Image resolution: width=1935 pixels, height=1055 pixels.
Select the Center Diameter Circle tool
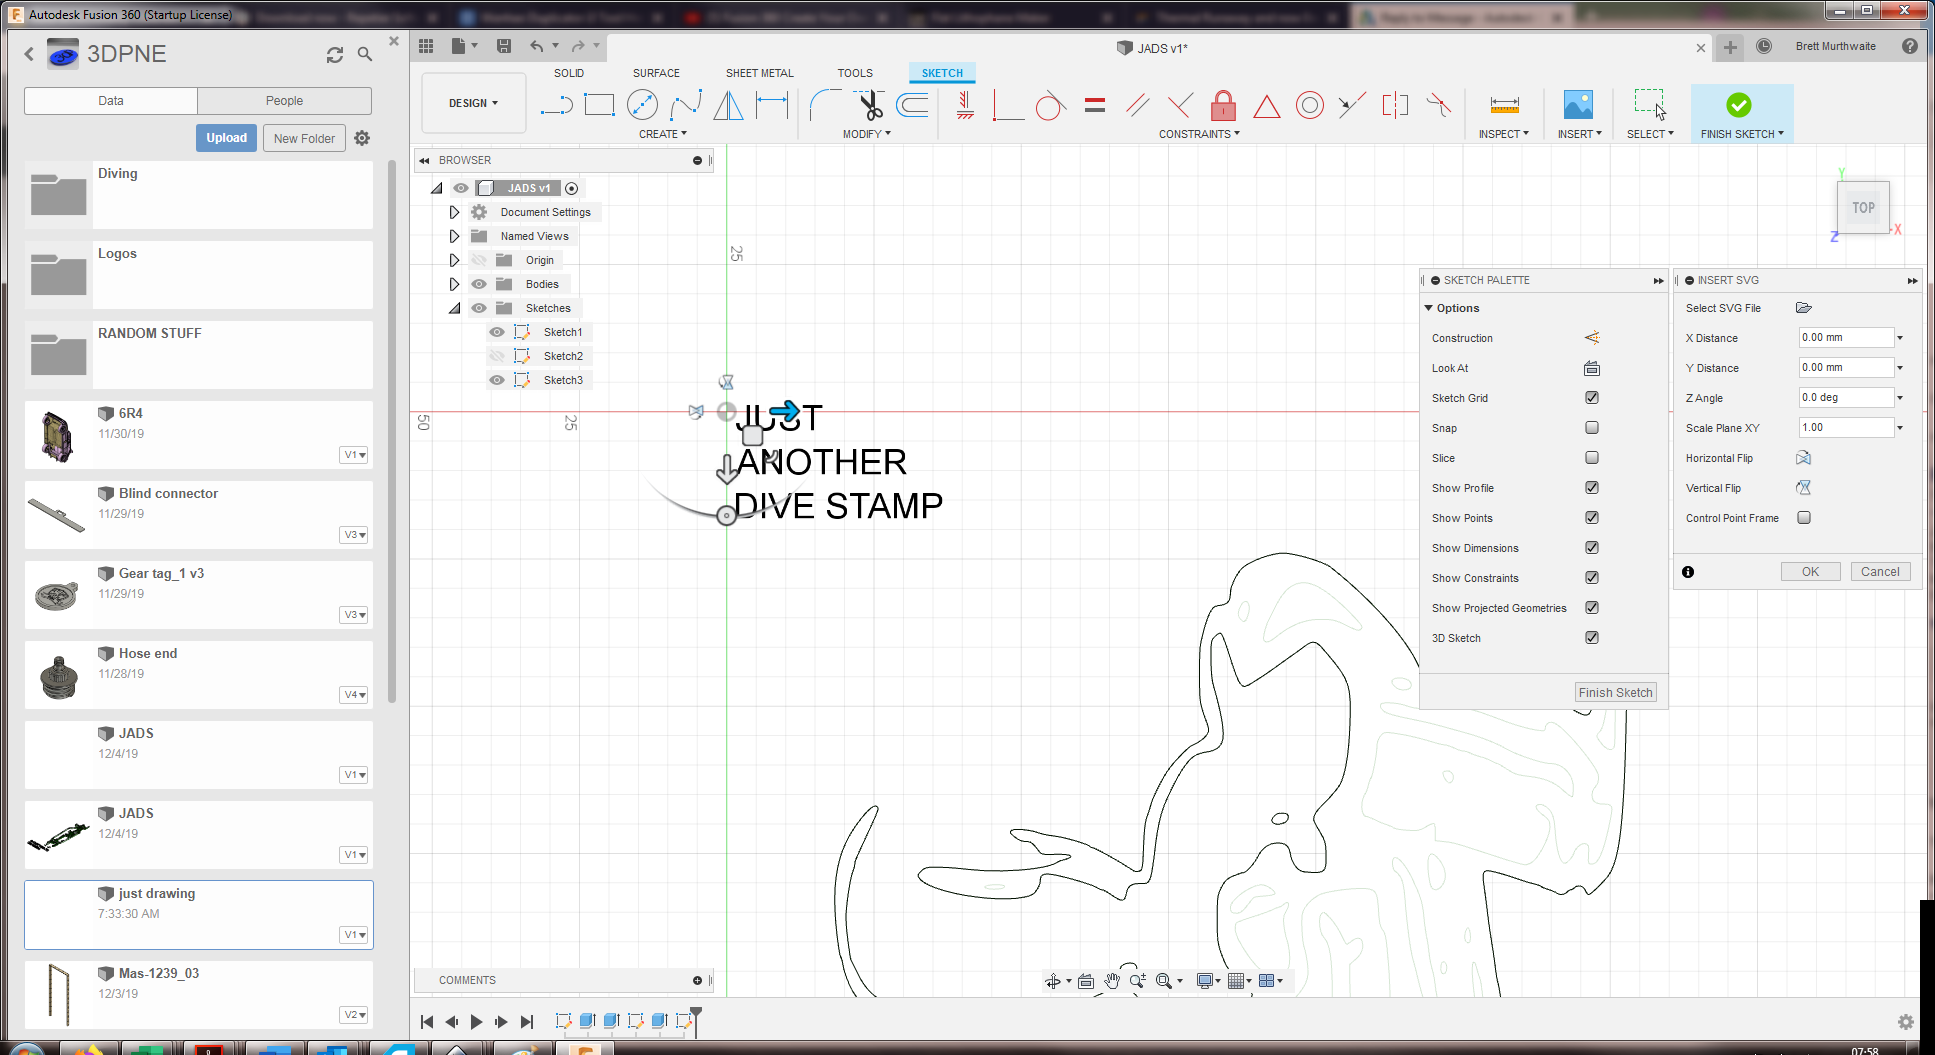(x=642, y=105)
